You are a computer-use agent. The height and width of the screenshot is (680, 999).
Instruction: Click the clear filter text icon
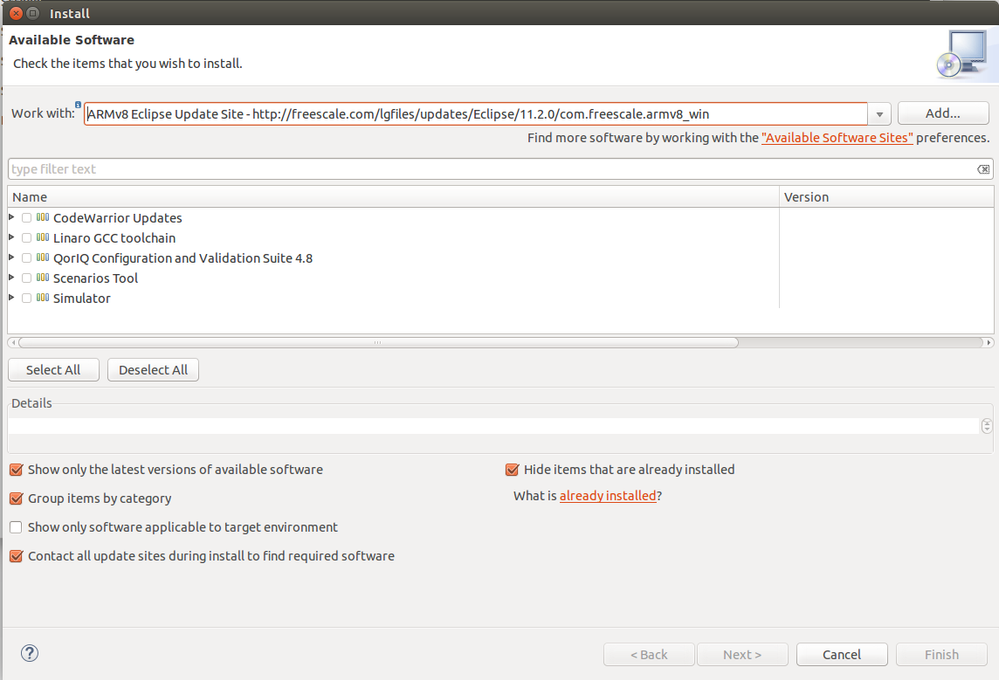tap(983, 169)
